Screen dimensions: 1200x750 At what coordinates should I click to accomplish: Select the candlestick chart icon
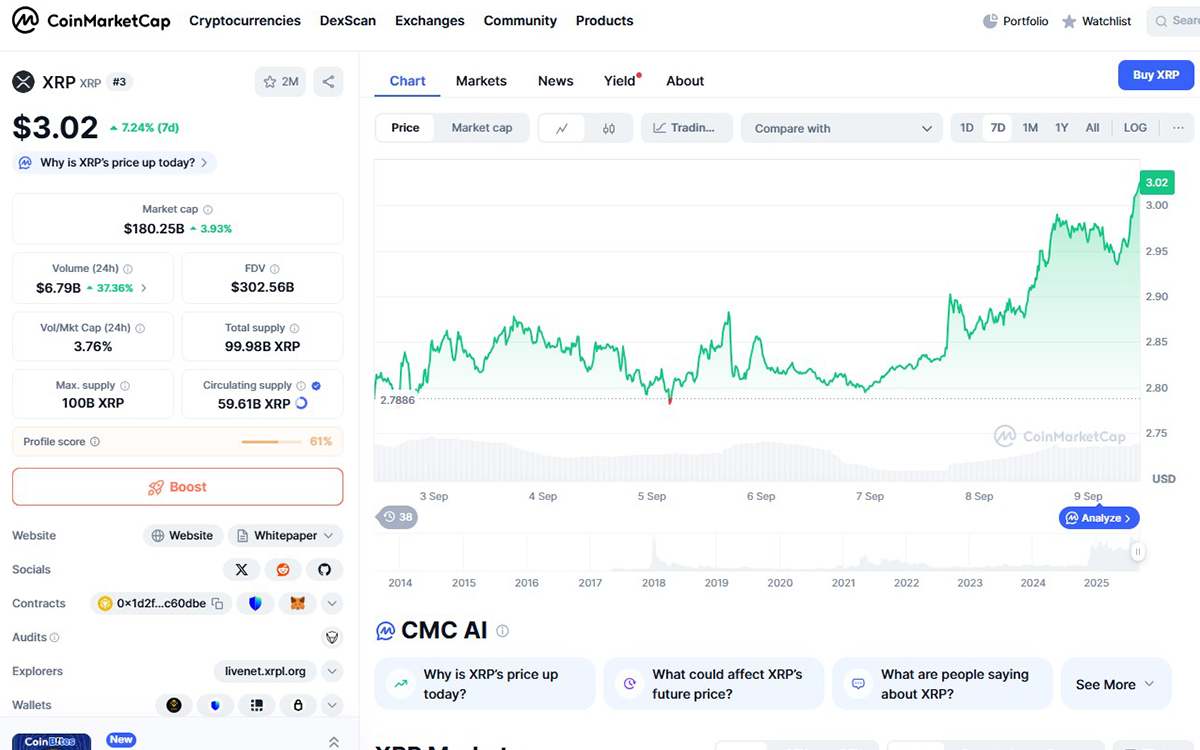click(x=611, y=128)
